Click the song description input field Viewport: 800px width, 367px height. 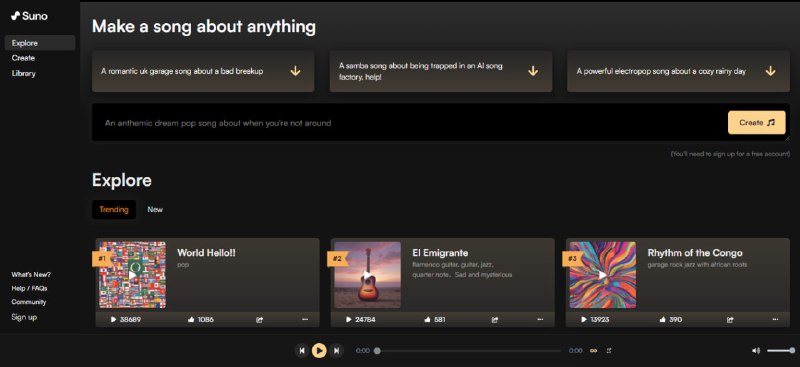408,123
